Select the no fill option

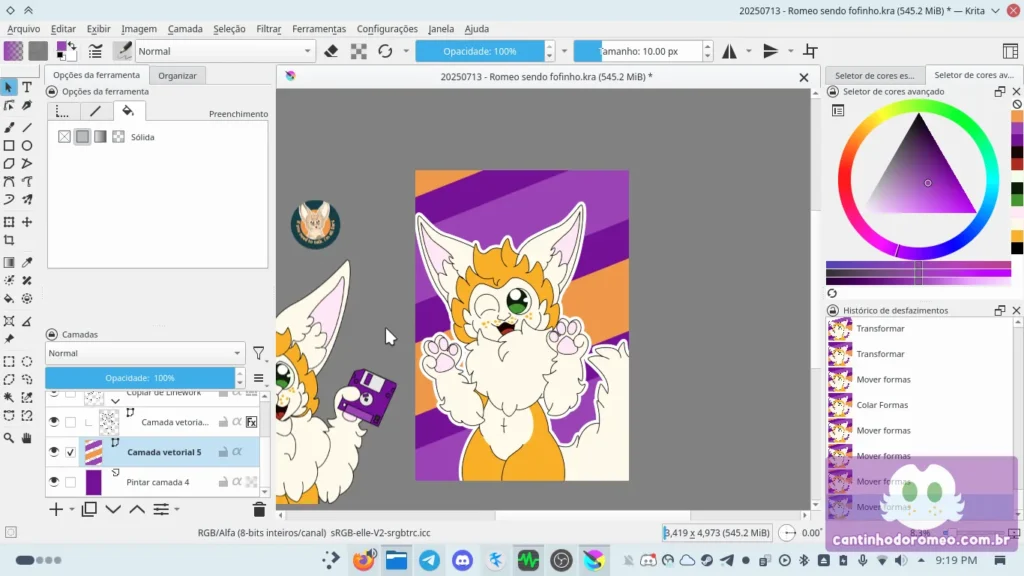(x=64, y=136)
